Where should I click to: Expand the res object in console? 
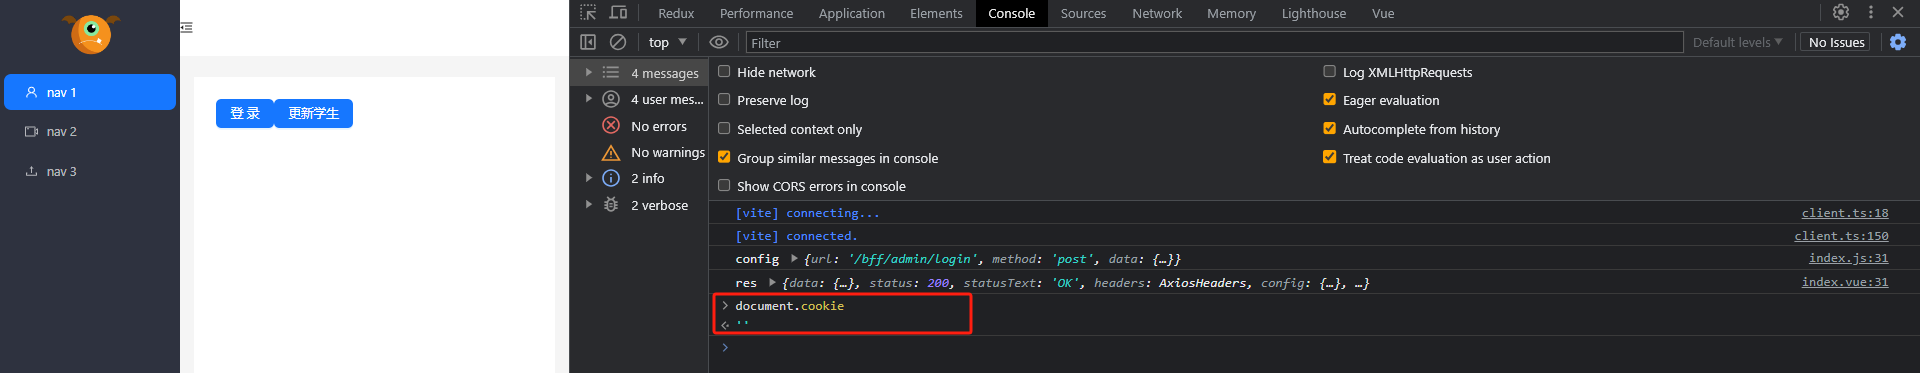pyautogui.click(x=772, y=283)
